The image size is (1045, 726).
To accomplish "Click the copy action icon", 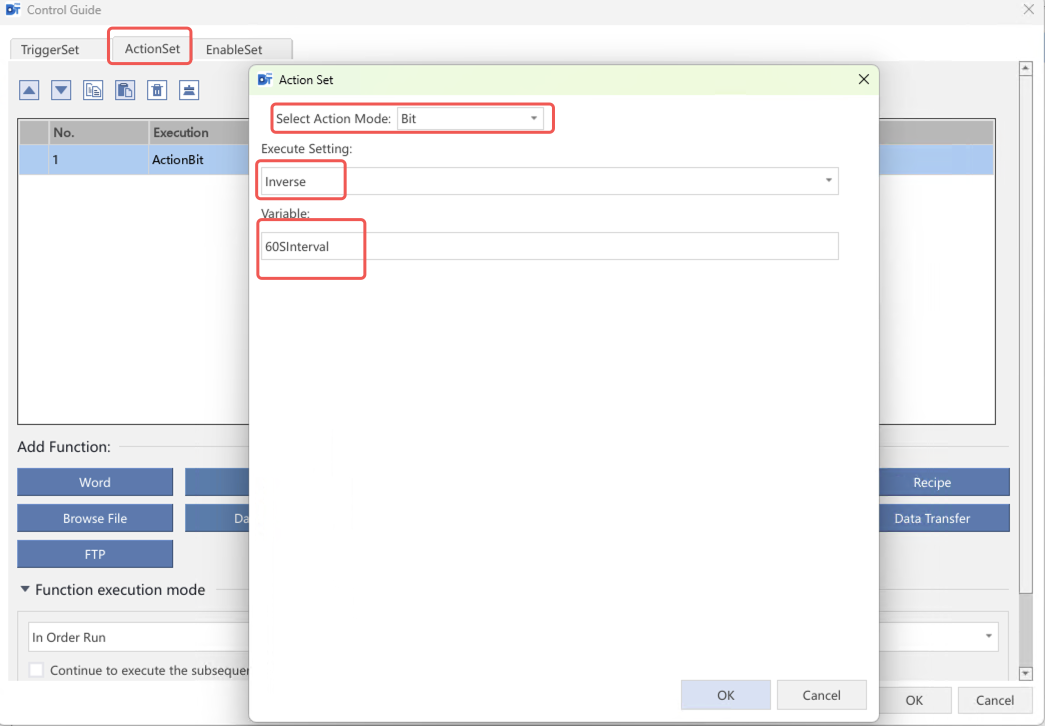I will (93, 90).
